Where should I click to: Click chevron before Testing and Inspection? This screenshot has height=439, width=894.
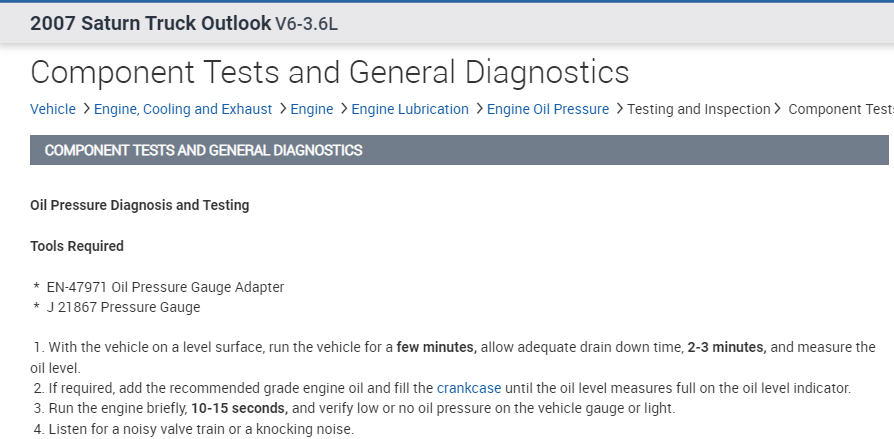(619, 109)
